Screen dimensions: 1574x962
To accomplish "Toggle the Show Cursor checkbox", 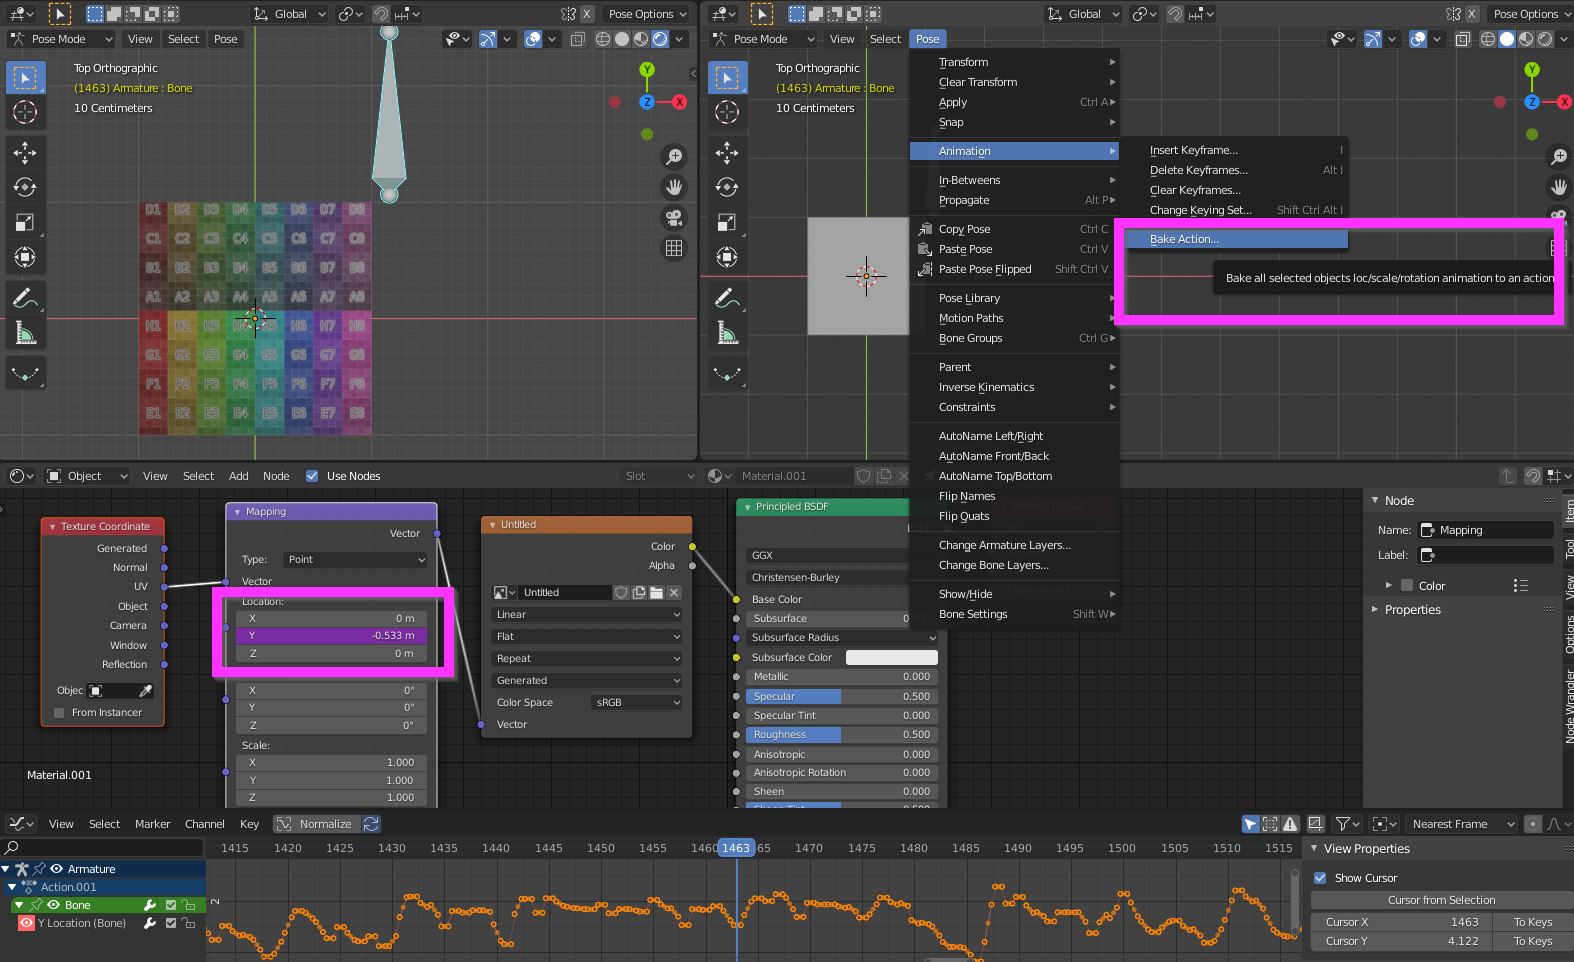I will (x=1320, y=878).
